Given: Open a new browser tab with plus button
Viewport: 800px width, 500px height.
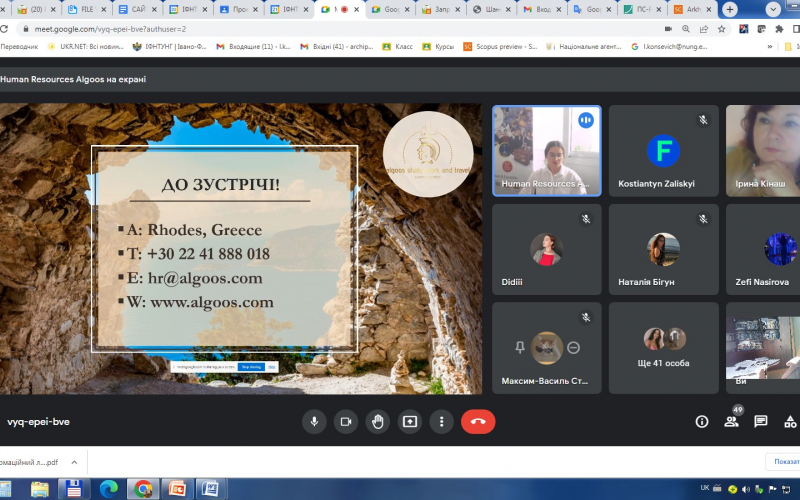Looking at the screenshot, I should coord(730,9).
